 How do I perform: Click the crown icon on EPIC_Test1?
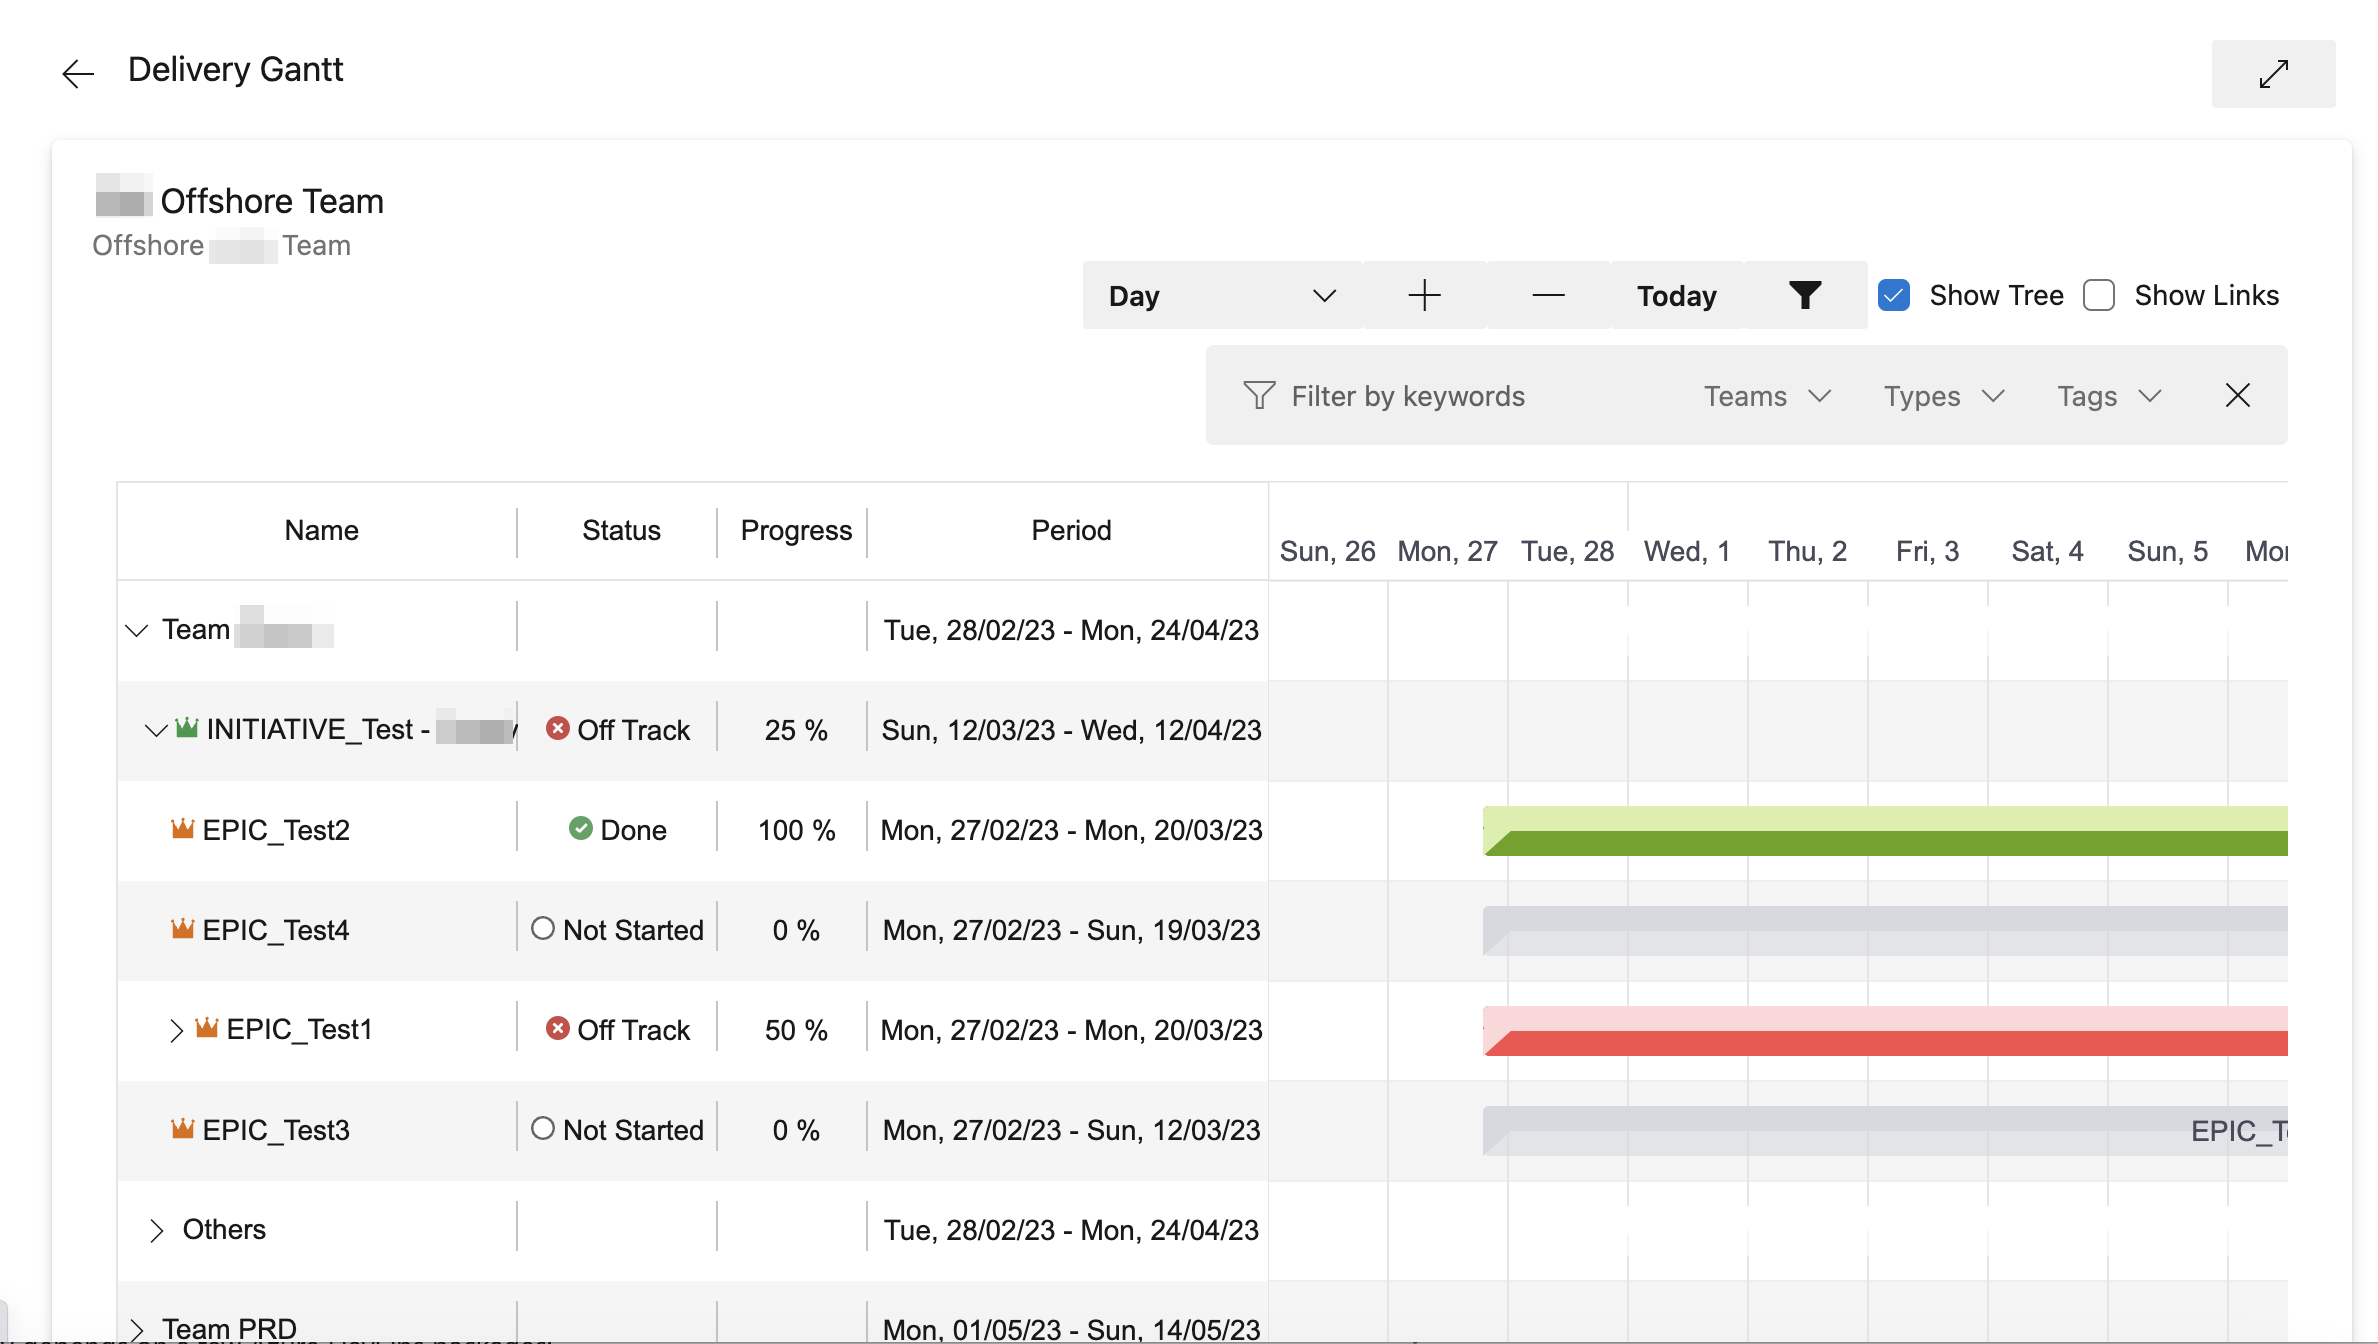point(212,1029)
